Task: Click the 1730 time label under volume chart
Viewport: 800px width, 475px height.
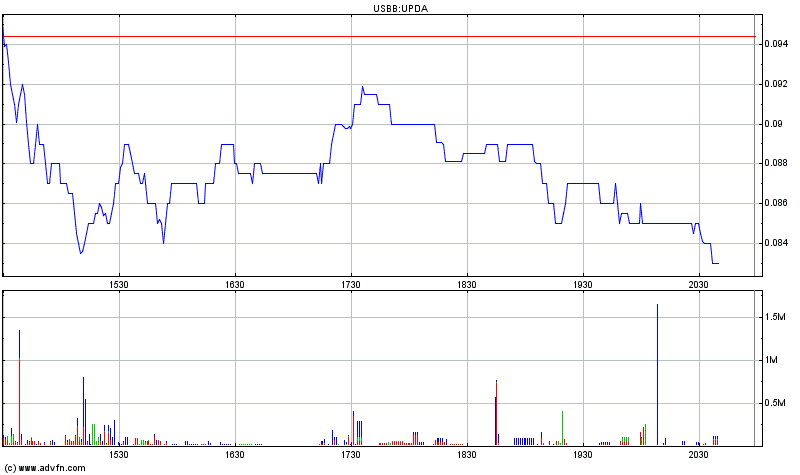Action: tap(351, 455)
